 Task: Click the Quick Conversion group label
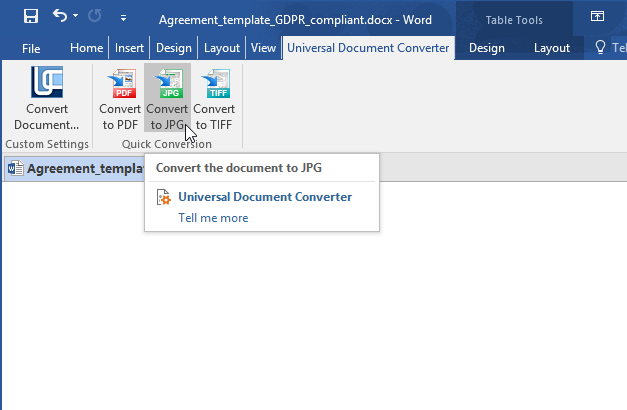click(167, 144)
